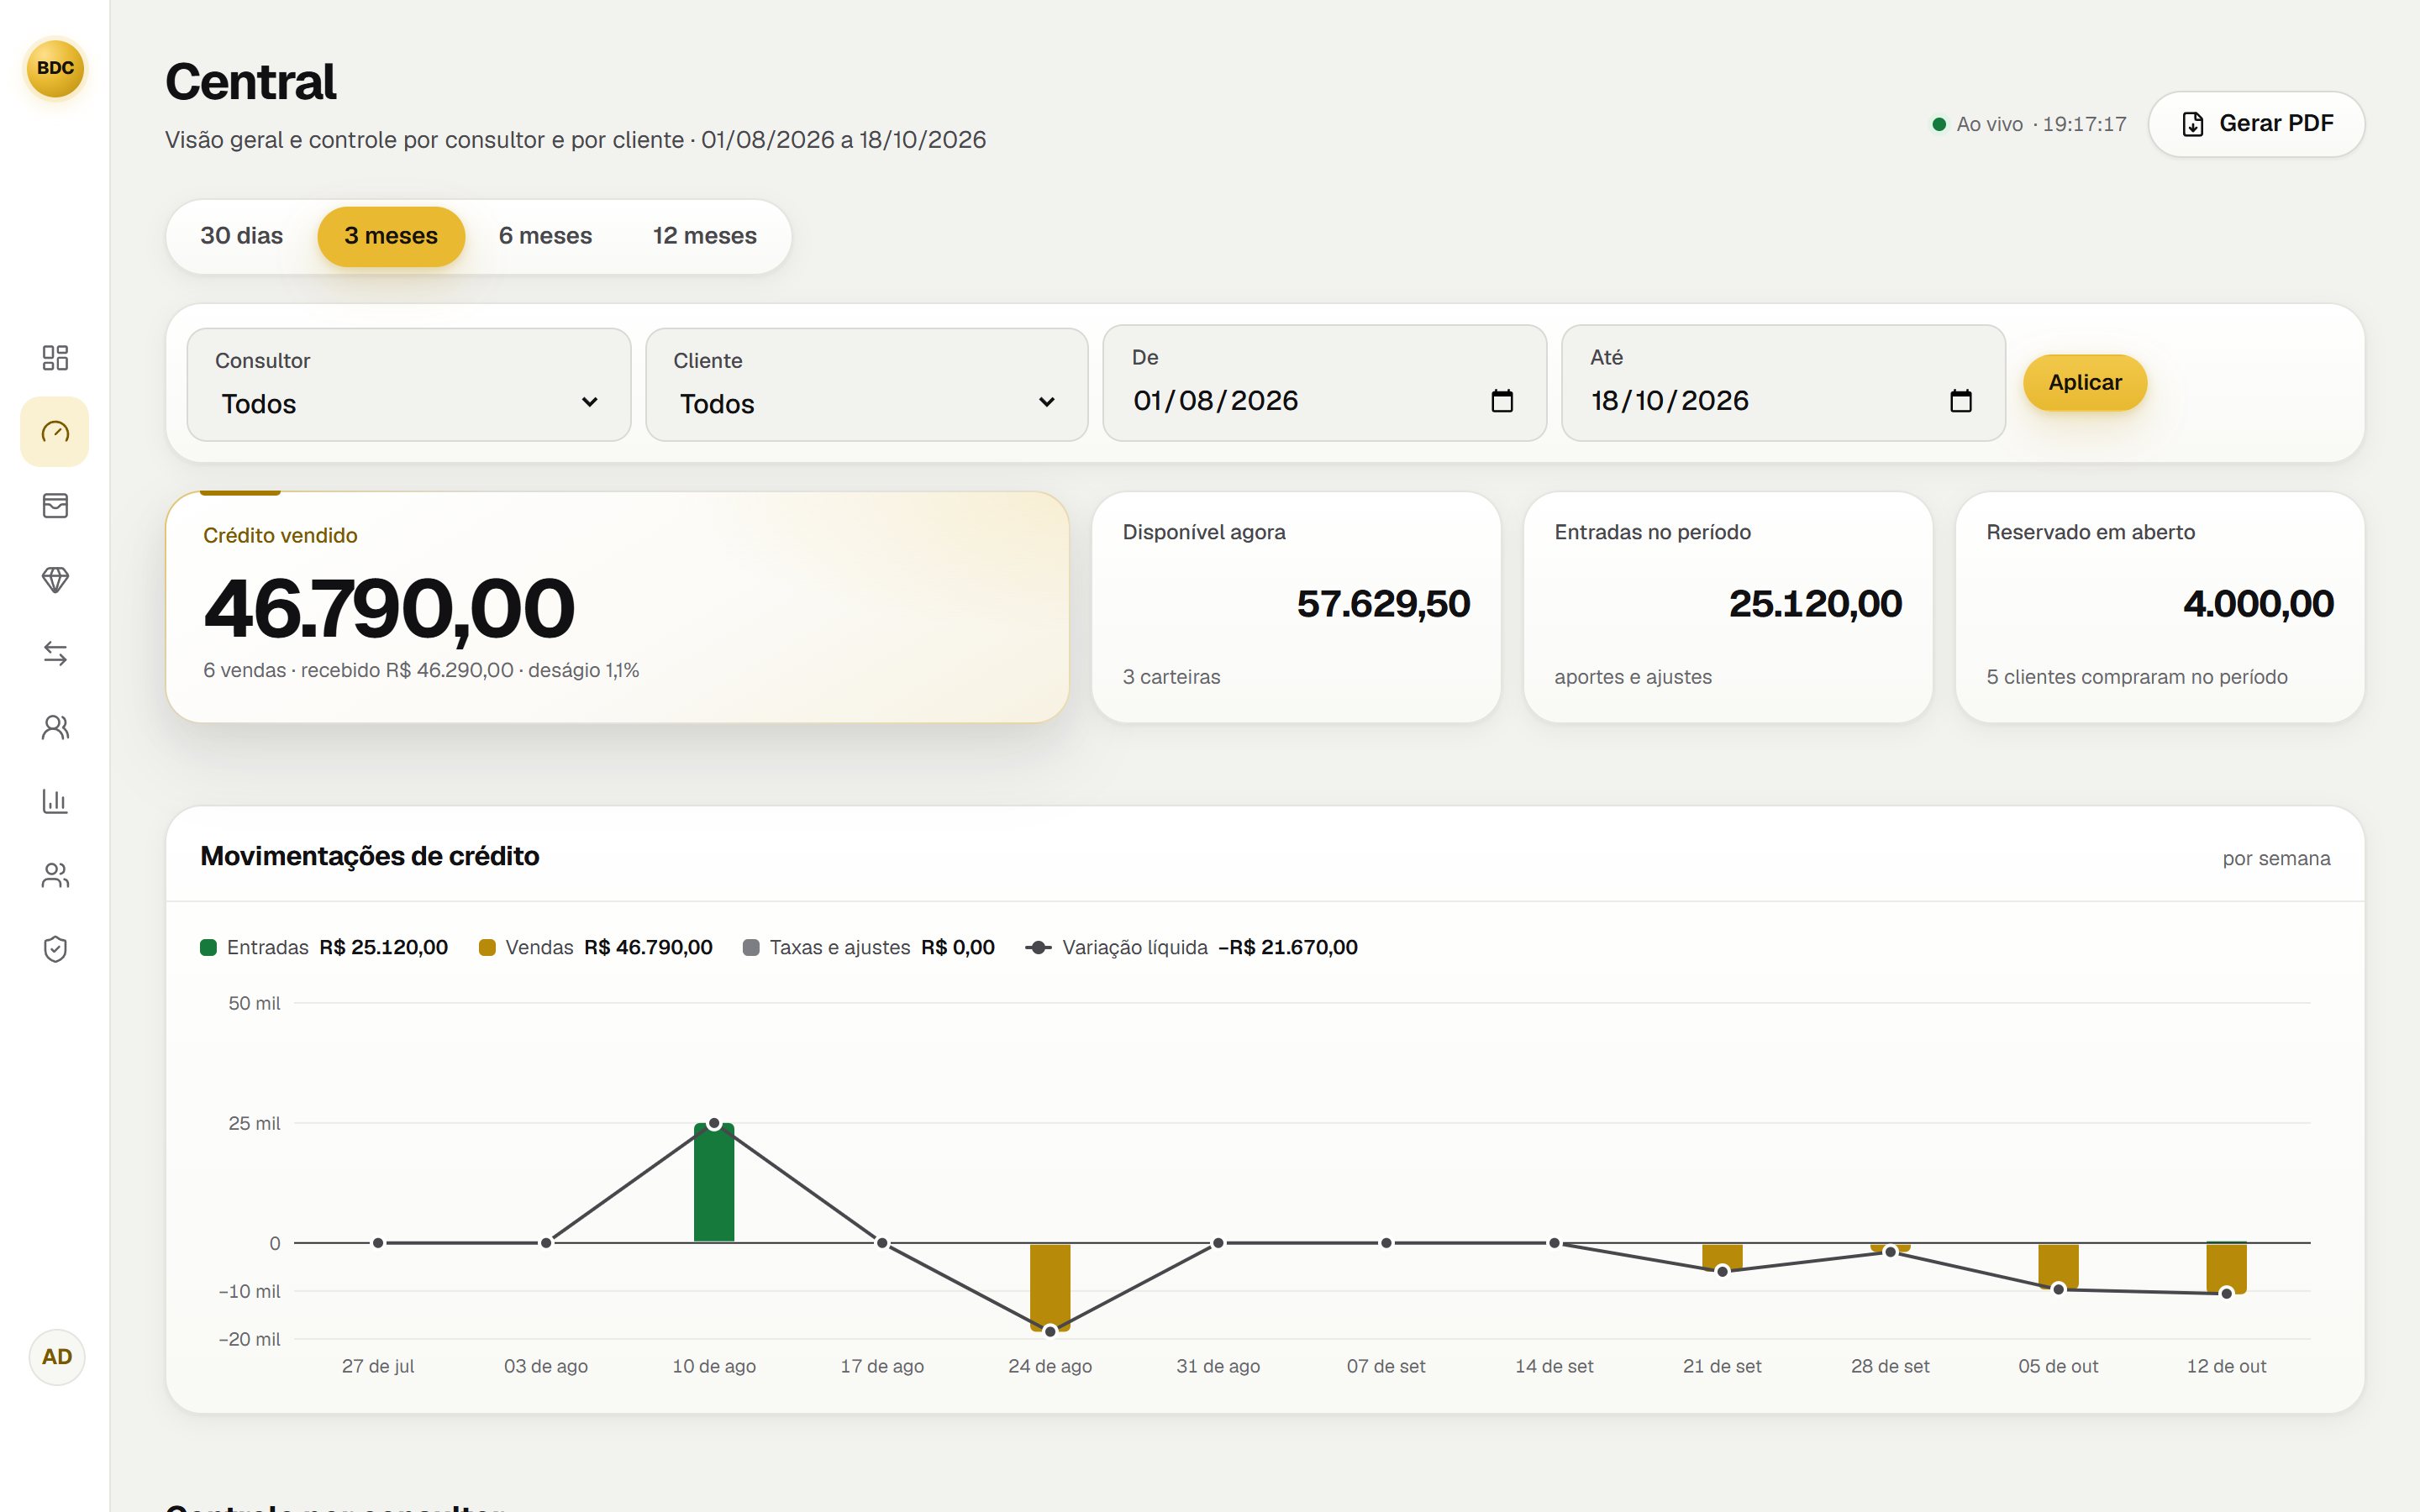Click the Disponível agora value 57.629,50
The image size is (2420, 1512).
1383,604
